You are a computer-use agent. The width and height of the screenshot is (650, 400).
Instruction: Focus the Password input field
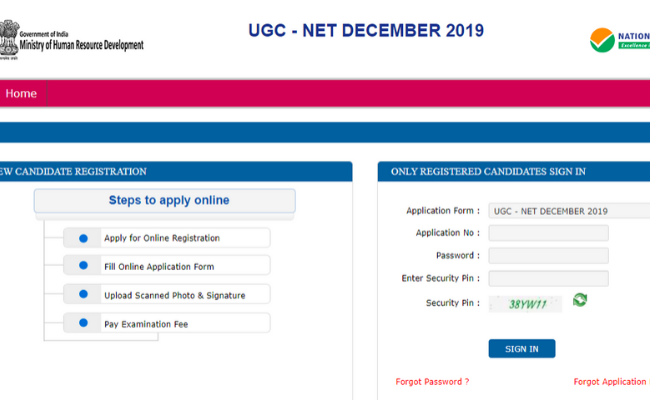[x=548, y=256]
